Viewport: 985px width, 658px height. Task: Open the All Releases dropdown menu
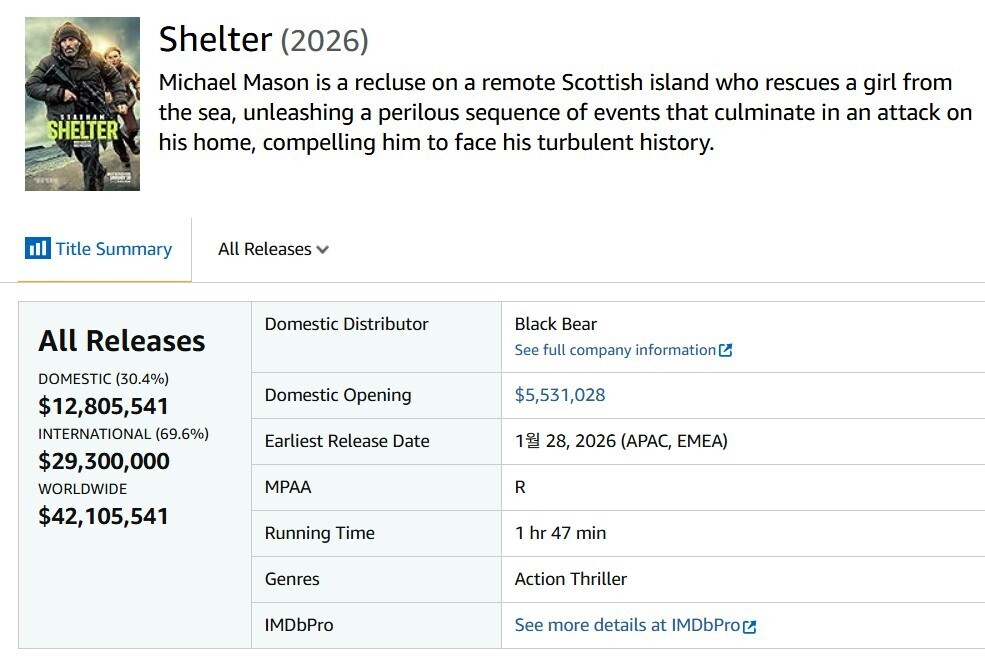pyautogui.click(x=264, y=249)
